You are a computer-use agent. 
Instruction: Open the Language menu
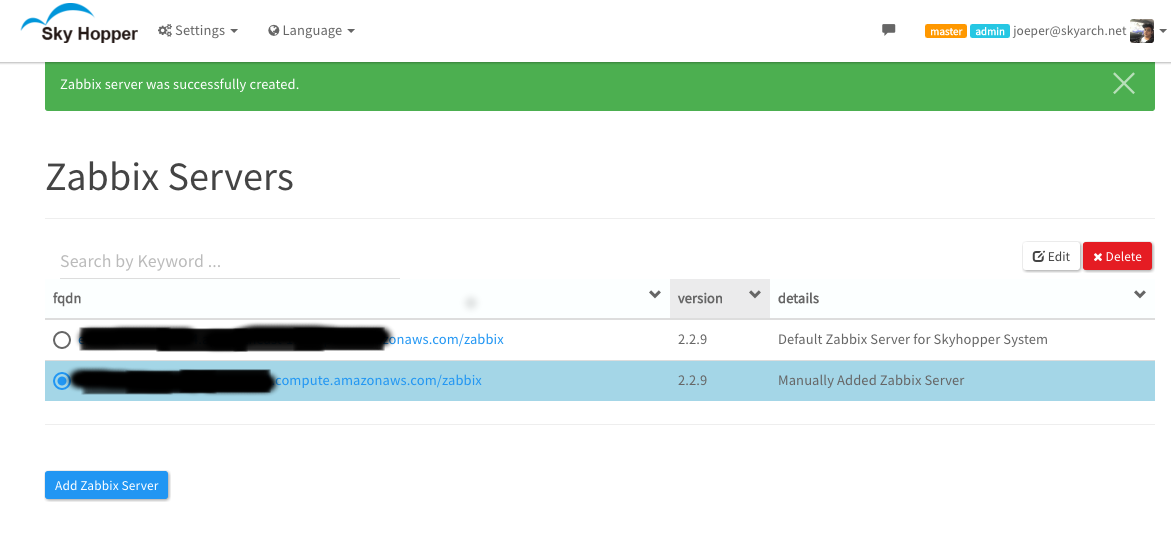pyautogui.click(x=311, y=31)
